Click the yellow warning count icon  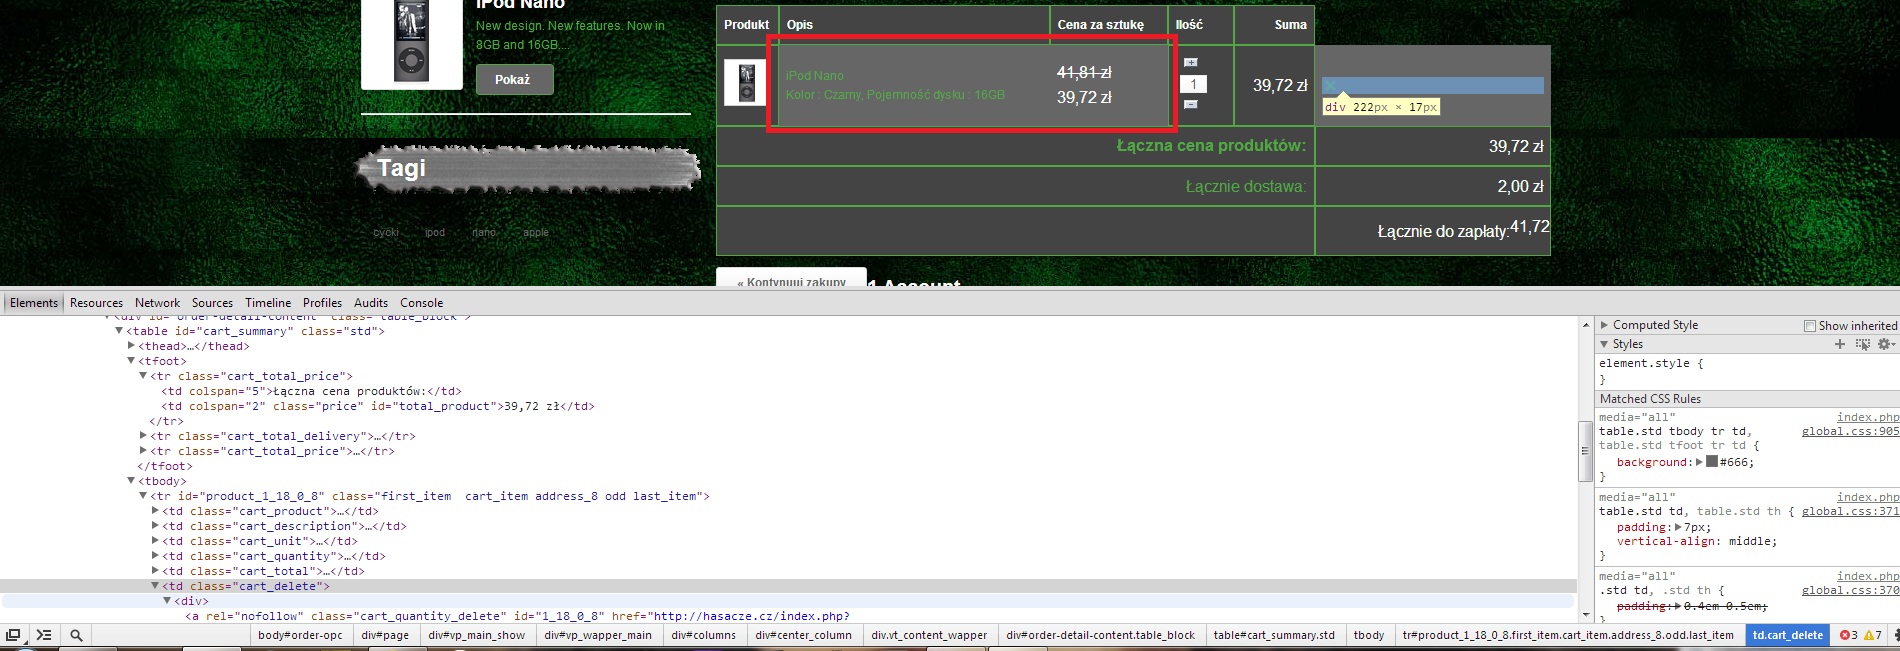1869,635
